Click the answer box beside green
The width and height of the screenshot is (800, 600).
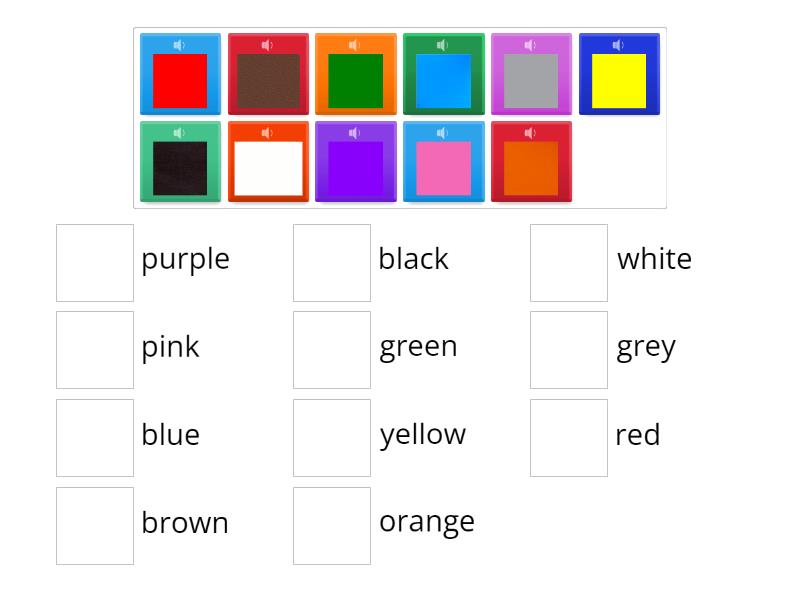331,350
